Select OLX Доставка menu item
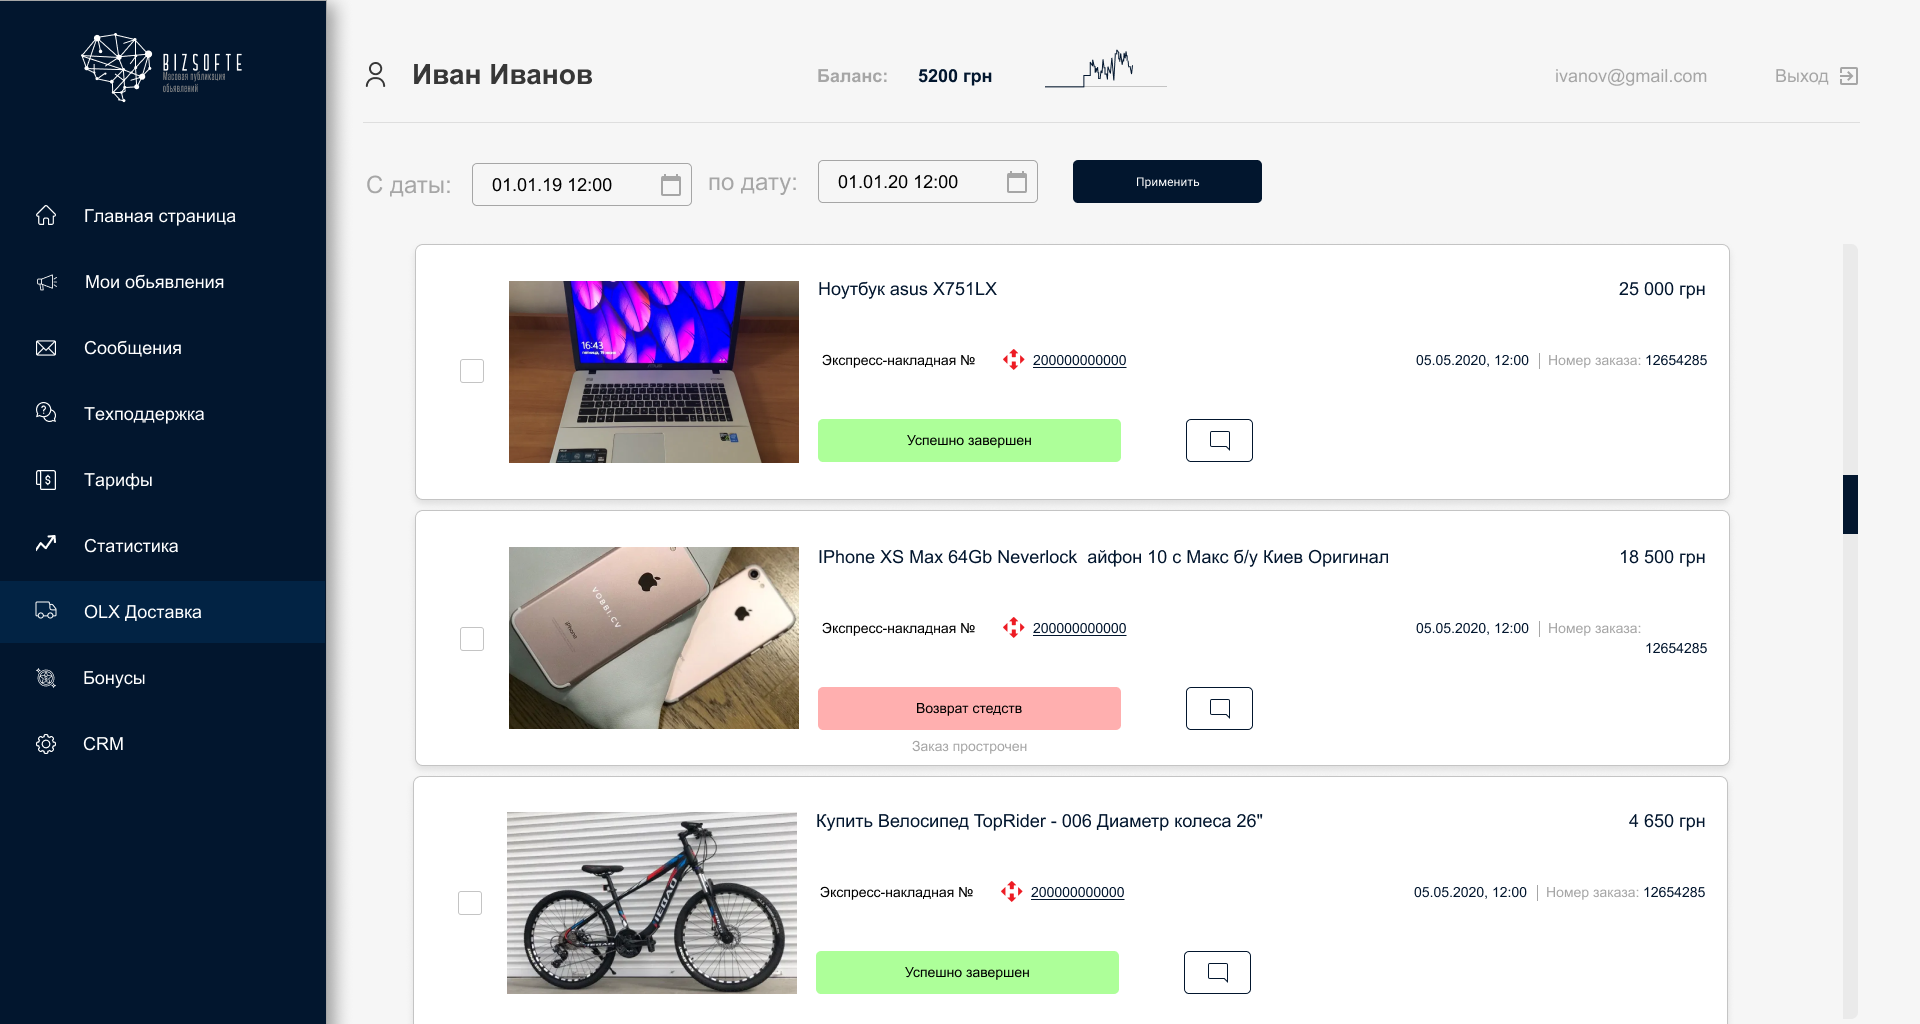 point(163,612)
